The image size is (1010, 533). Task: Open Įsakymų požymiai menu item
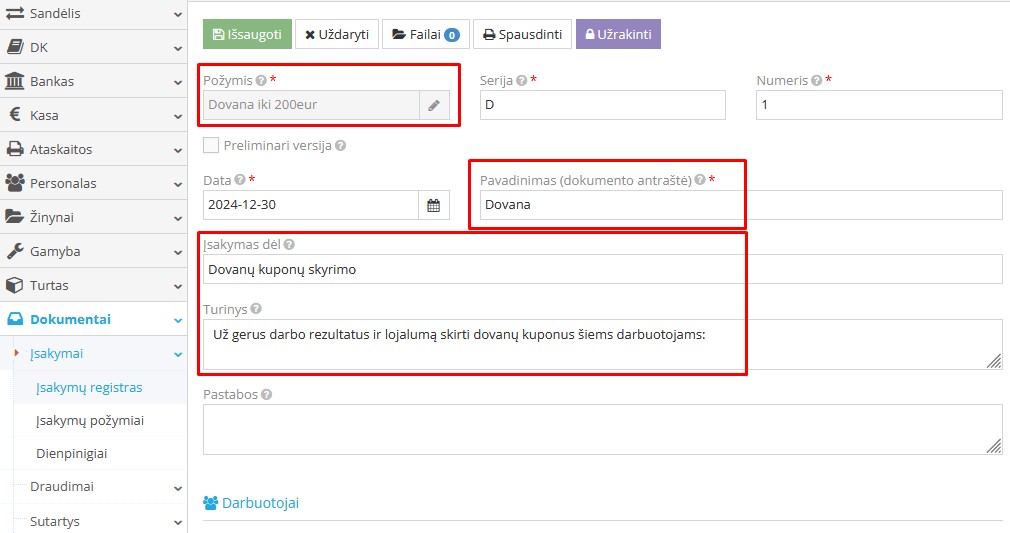[x=90, y=421]
